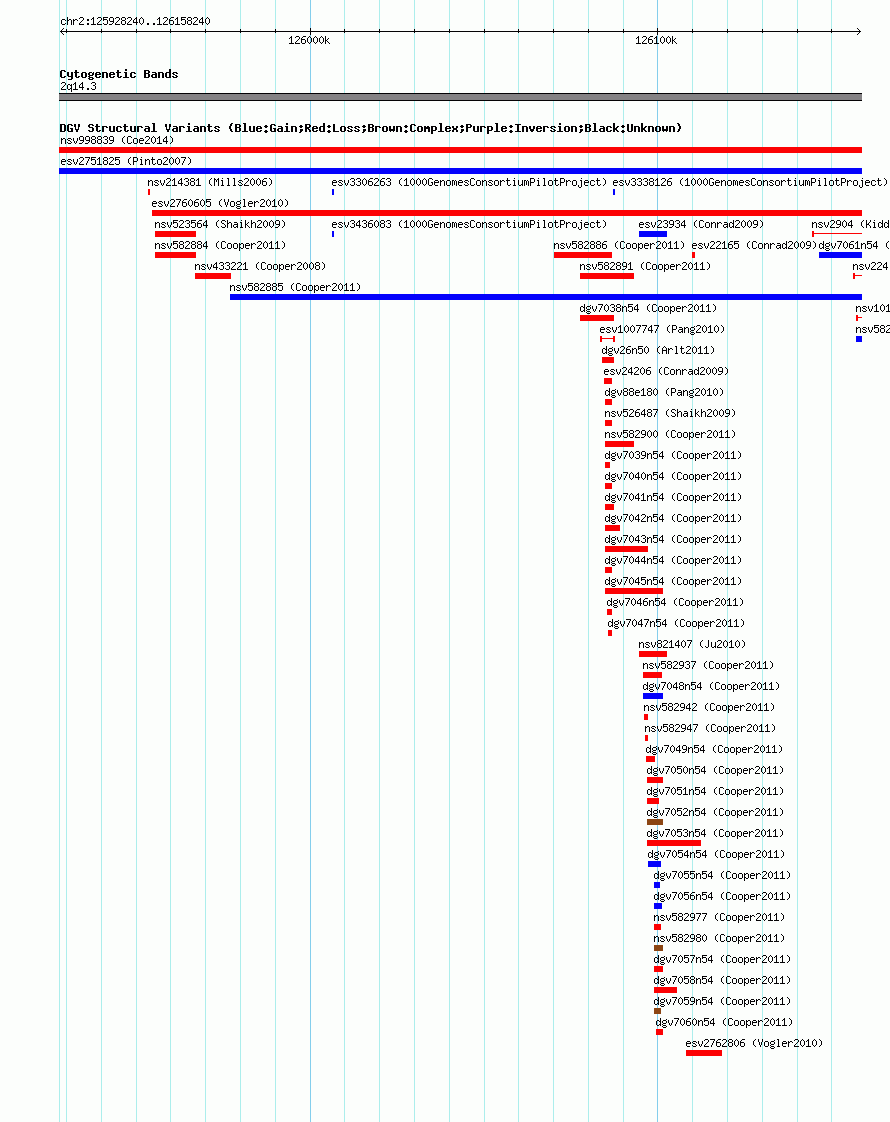Screen dimensions: 890x1122
Task: Select dgv7049n54 (Cooper2011) label
Action: 714,749
